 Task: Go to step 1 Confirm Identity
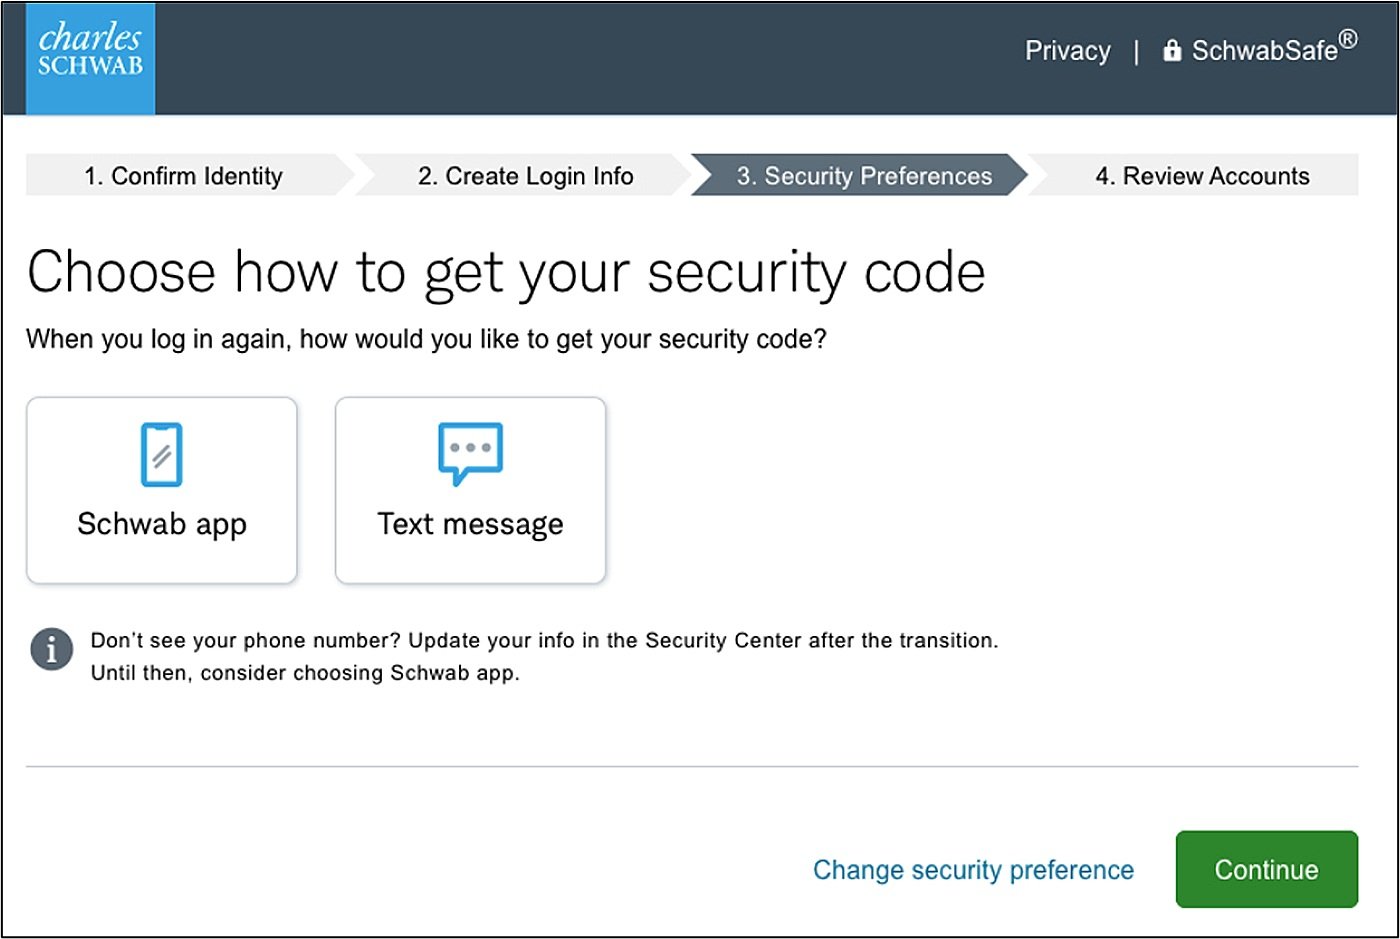tap(184, 176)
